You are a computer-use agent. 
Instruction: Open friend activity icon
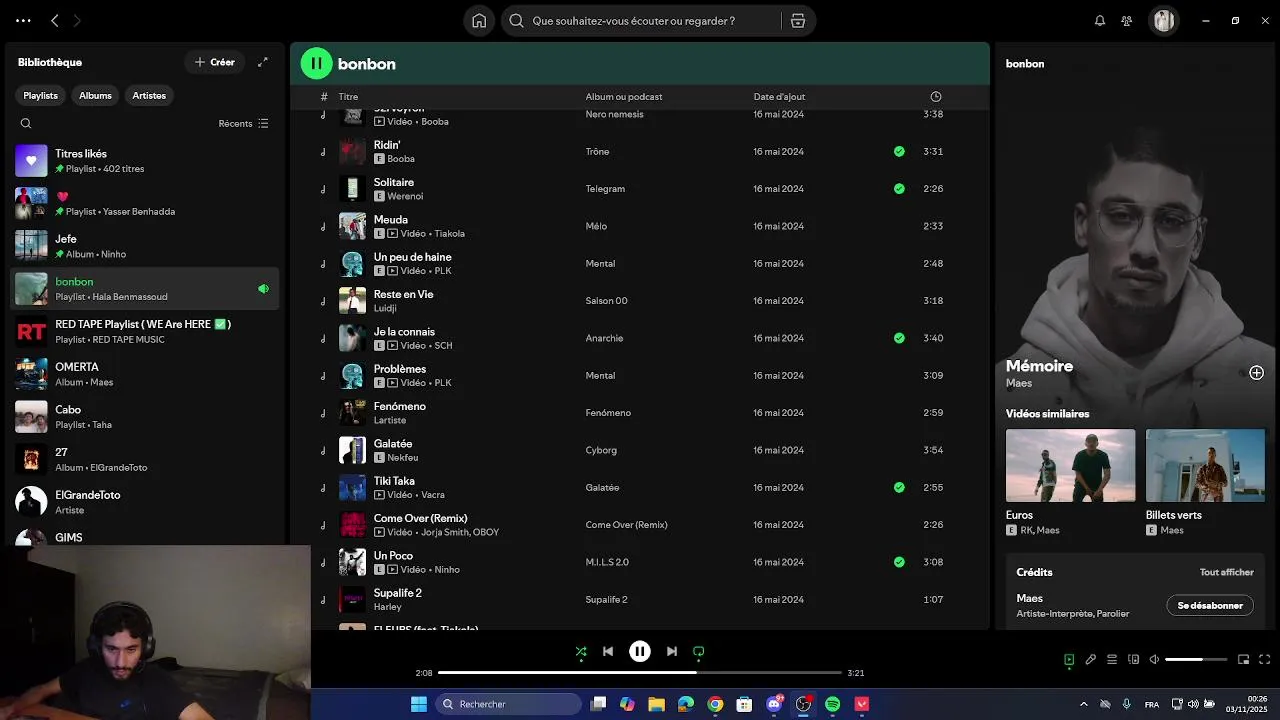point(1127,21)
